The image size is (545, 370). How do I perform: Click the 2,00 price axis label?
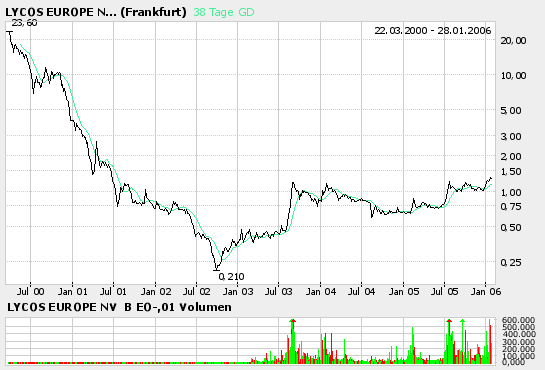[511, 156]
